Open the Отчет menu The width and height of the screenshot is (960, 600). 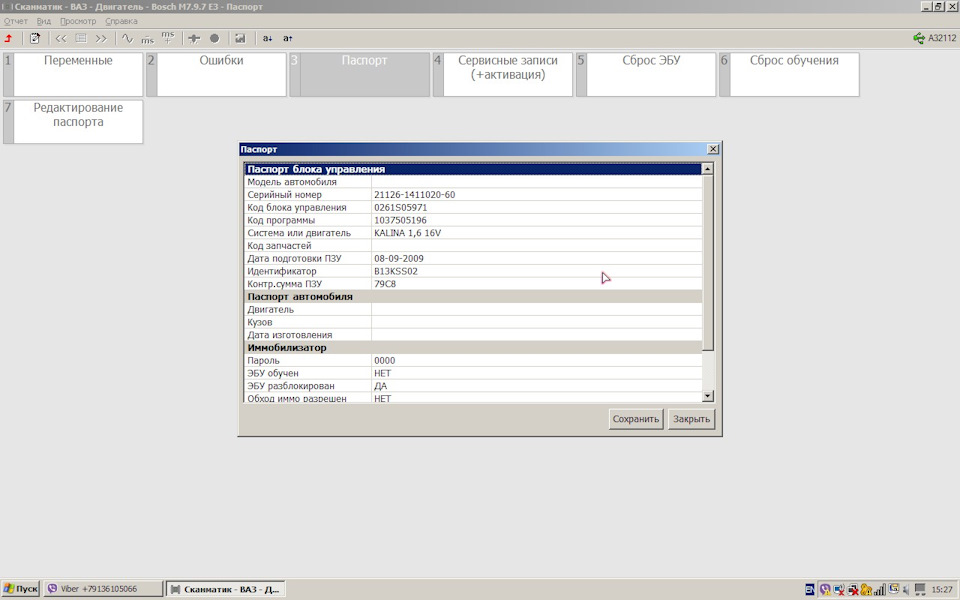[x=15, y=21]
